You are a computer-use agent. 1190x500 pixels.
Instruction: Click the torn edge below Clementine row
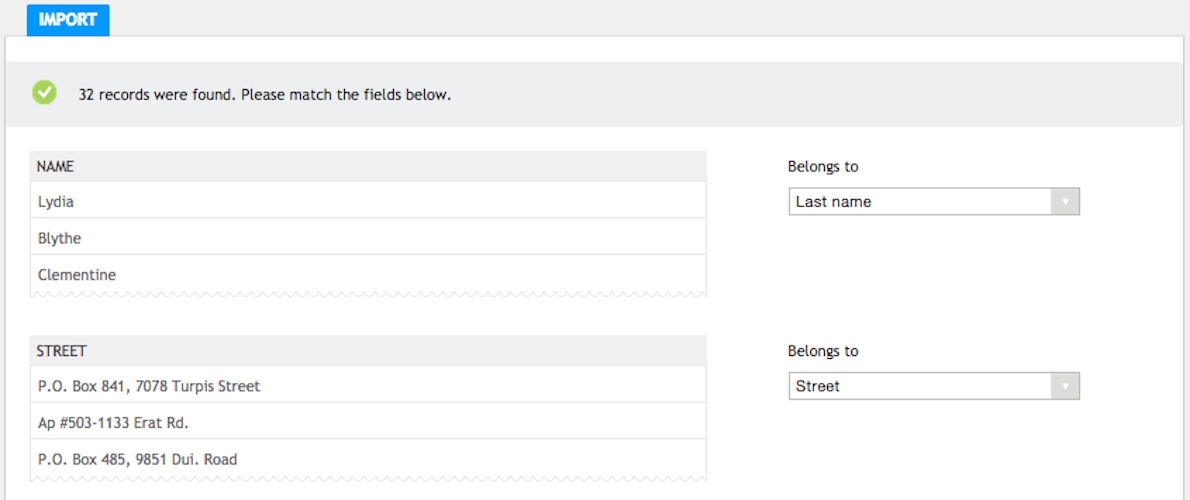click(368, 294)
